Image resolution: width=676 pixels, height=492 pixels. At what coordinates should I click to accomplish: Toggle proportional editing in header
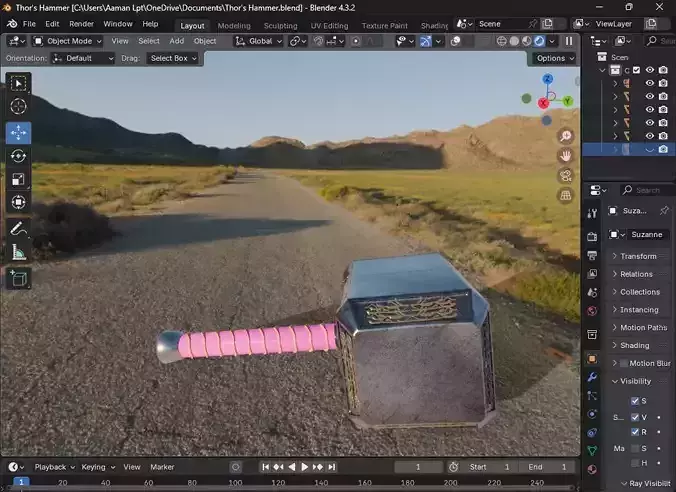coord(356,41)
